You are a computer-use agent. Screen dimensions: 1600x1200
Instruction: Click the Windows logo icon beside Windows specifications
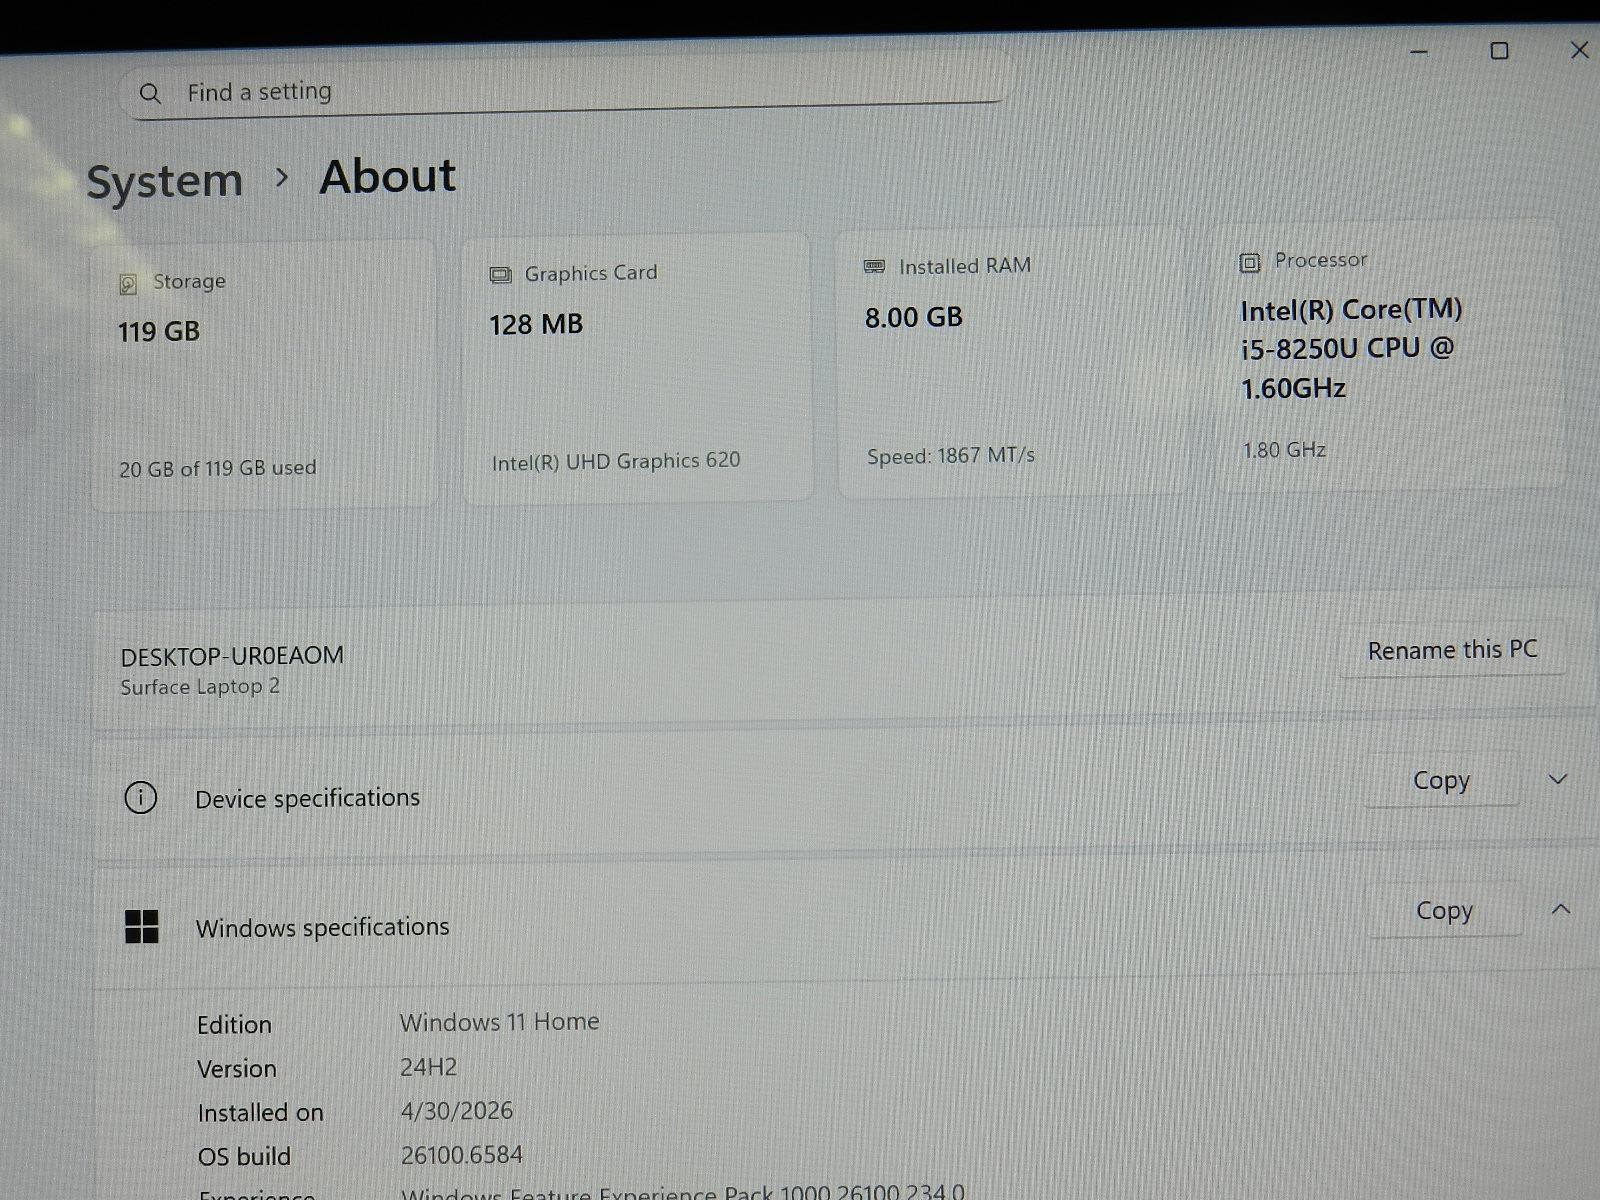pyautogui.click(x=142, y=927)
